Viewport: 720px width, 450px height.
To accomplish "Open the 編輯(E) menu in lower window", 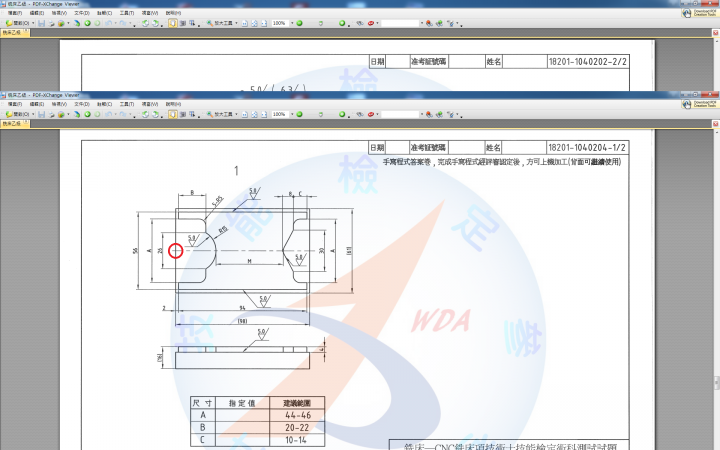I will tap(37, 104).
